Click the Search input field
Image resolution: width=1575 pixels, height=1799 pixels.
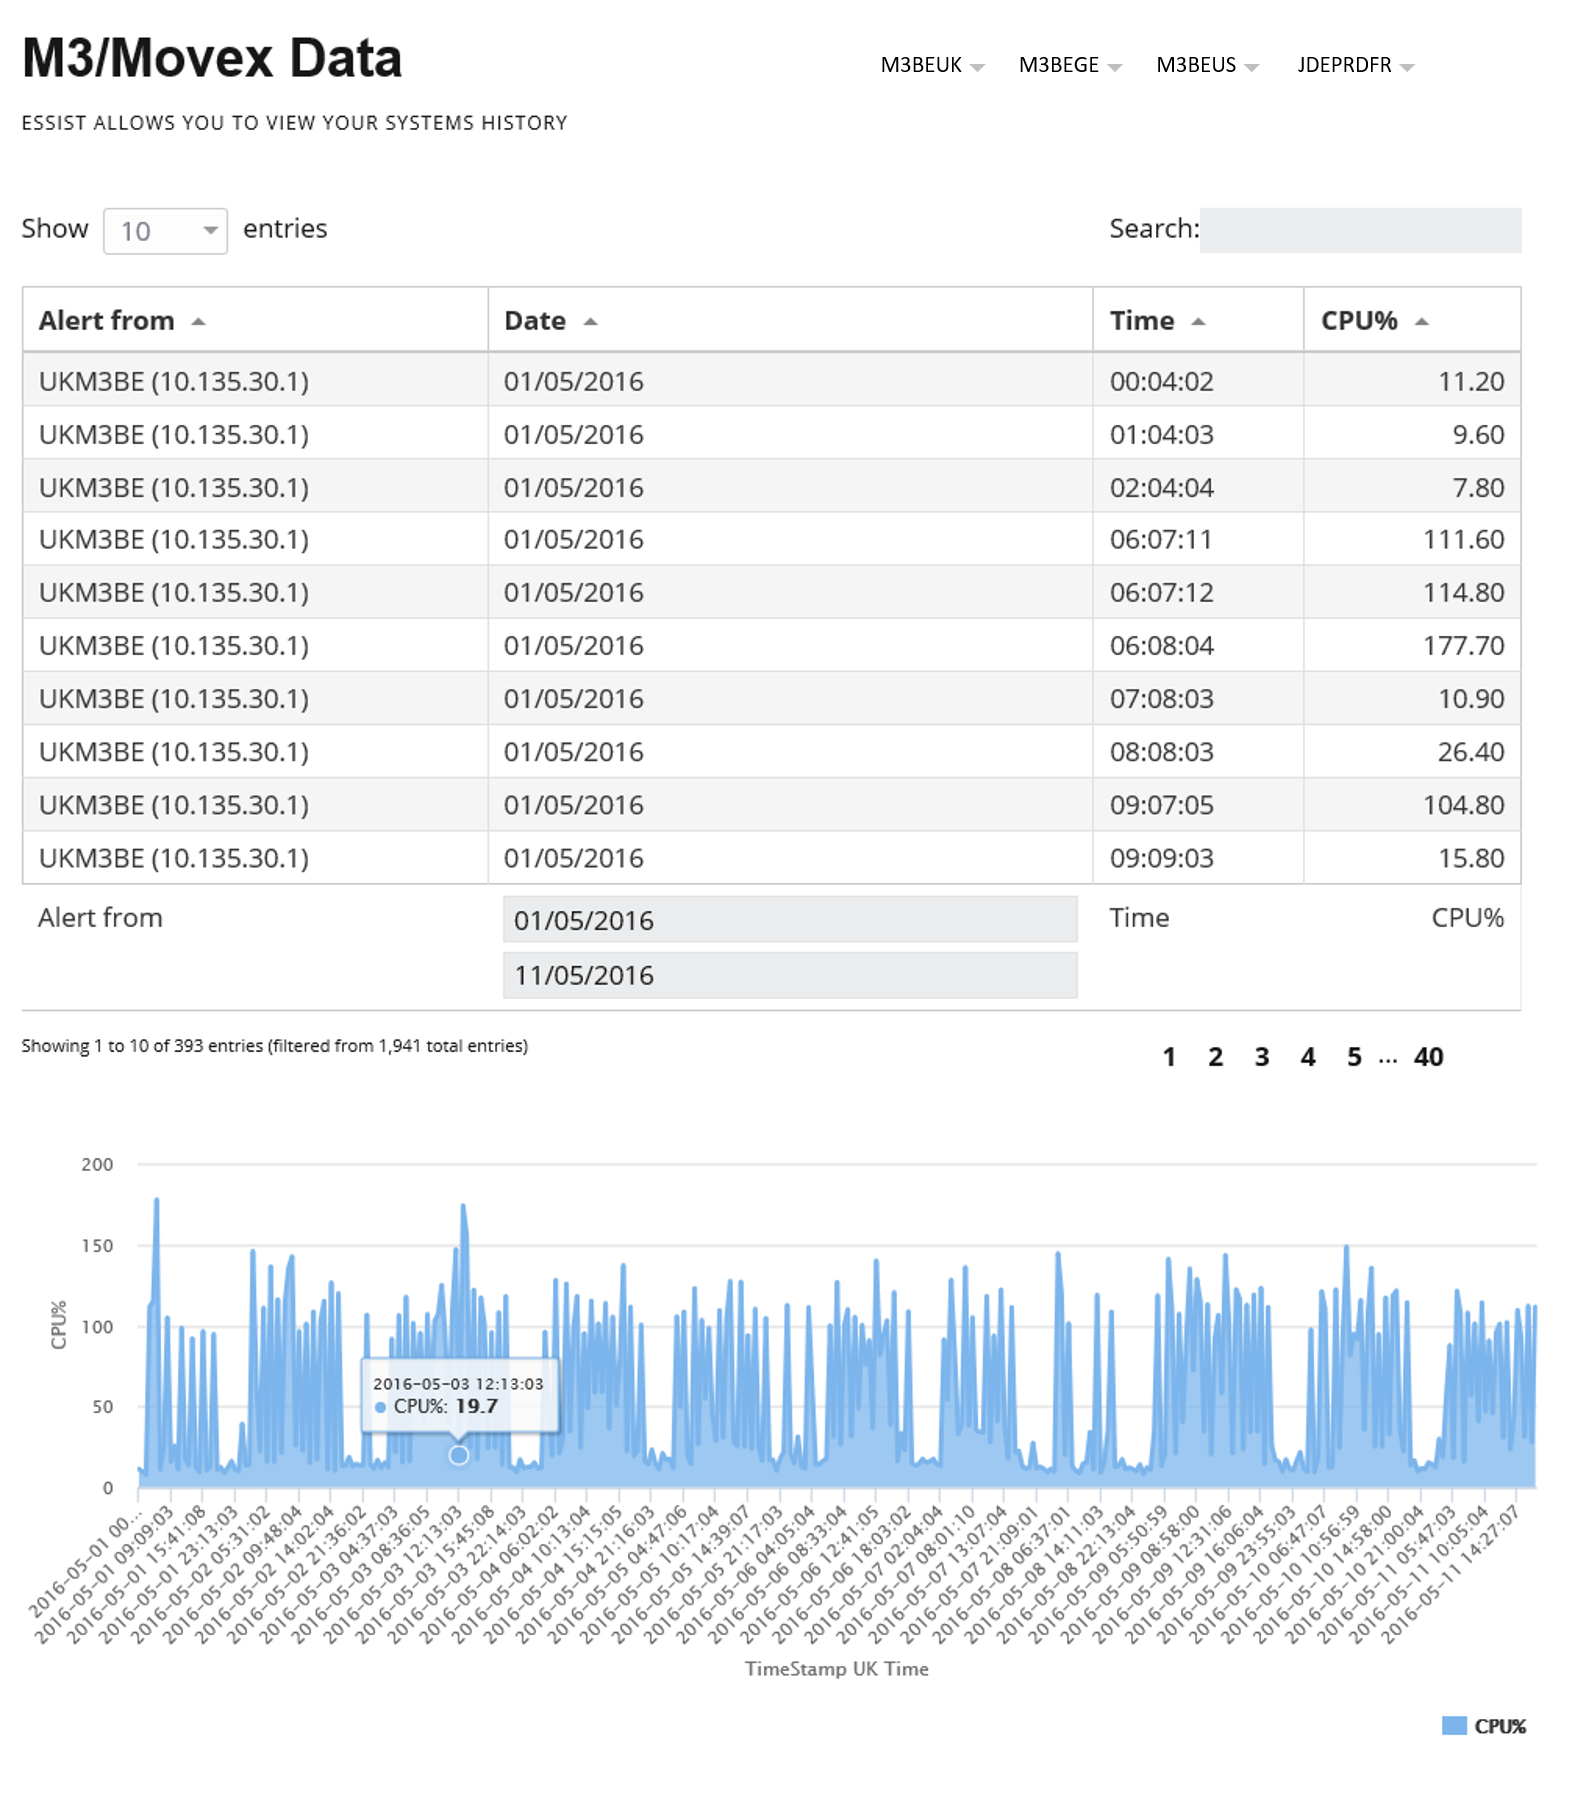[x=1360, y=230]
